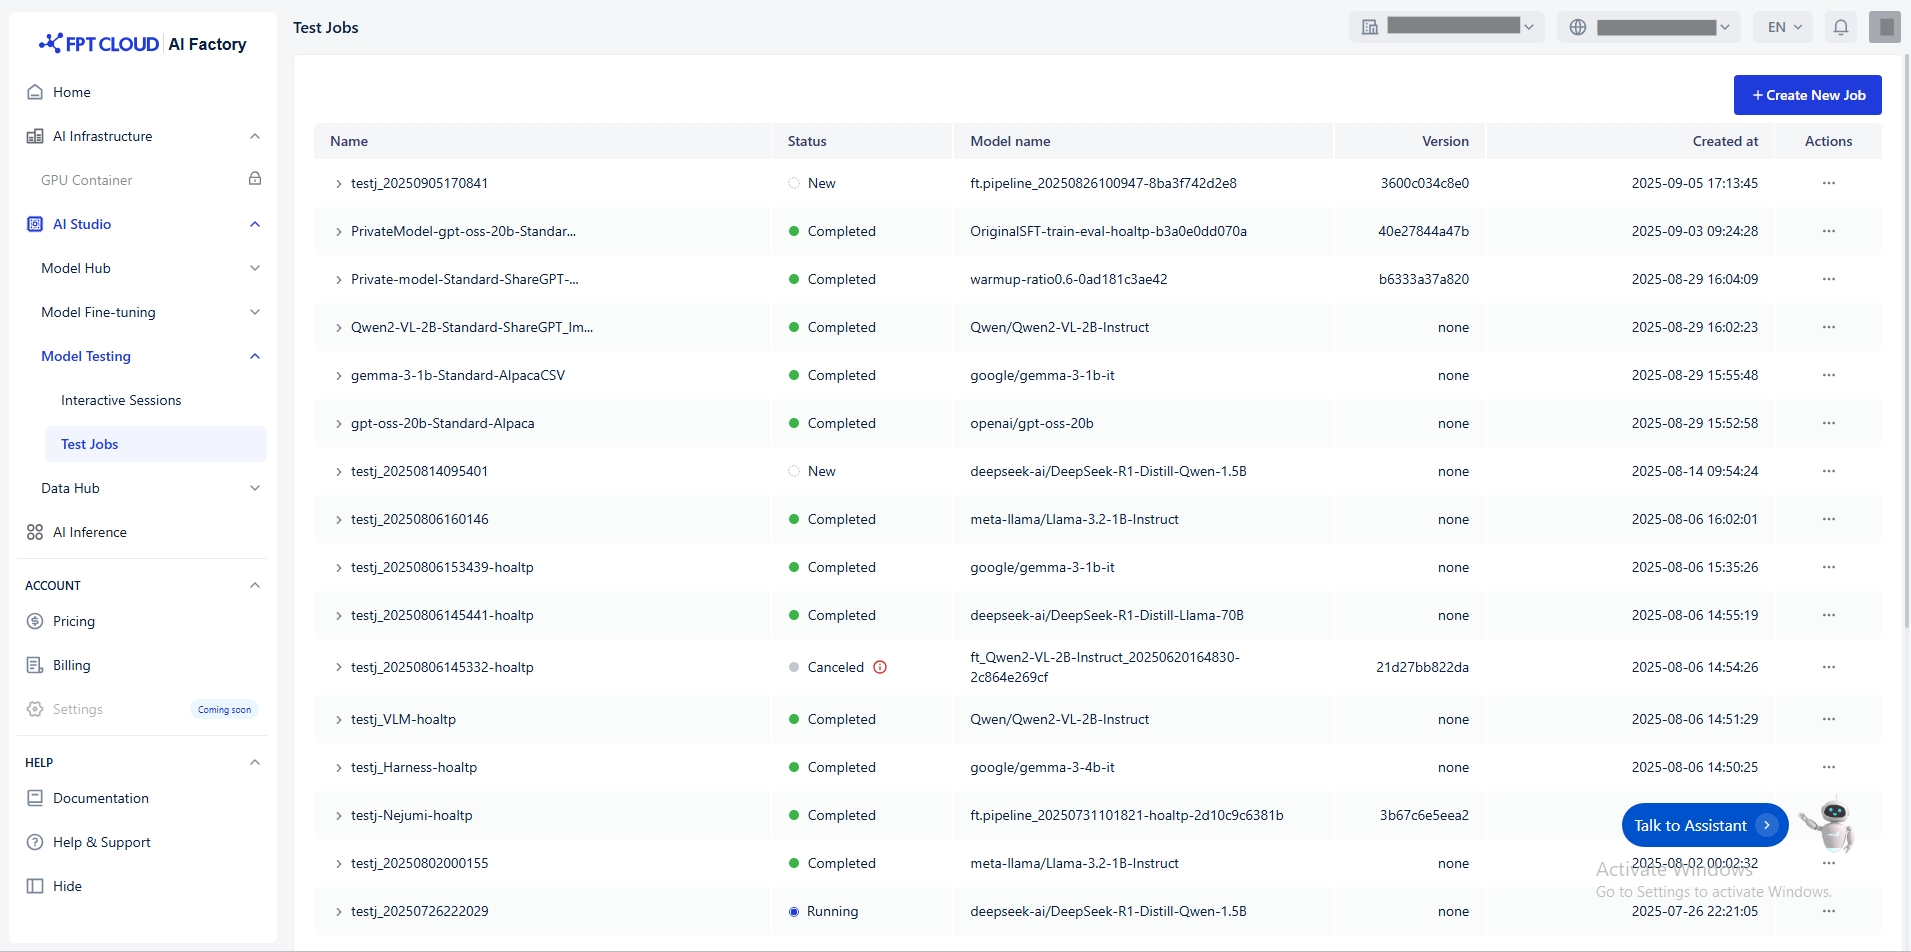1911x952 pixels.
Task: Open Interactive Sessions page
Action: pos(121,400)
